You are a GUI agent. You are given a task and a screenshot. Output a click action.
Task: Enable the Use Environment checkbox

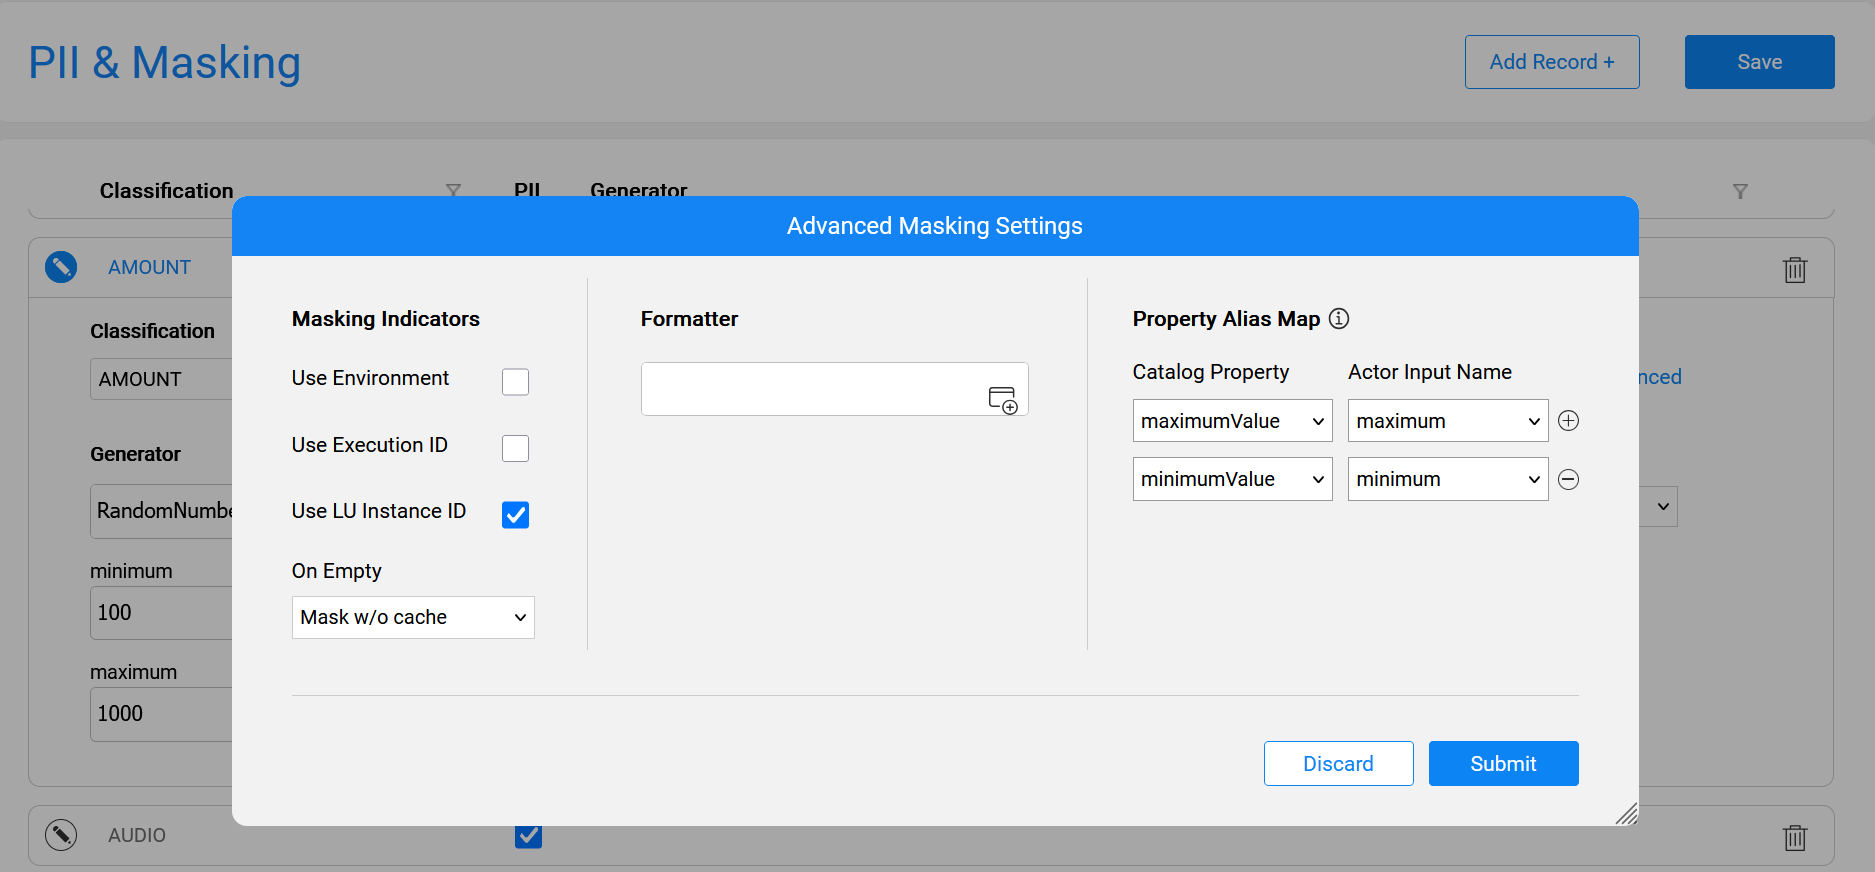click(x=515, y=382)
